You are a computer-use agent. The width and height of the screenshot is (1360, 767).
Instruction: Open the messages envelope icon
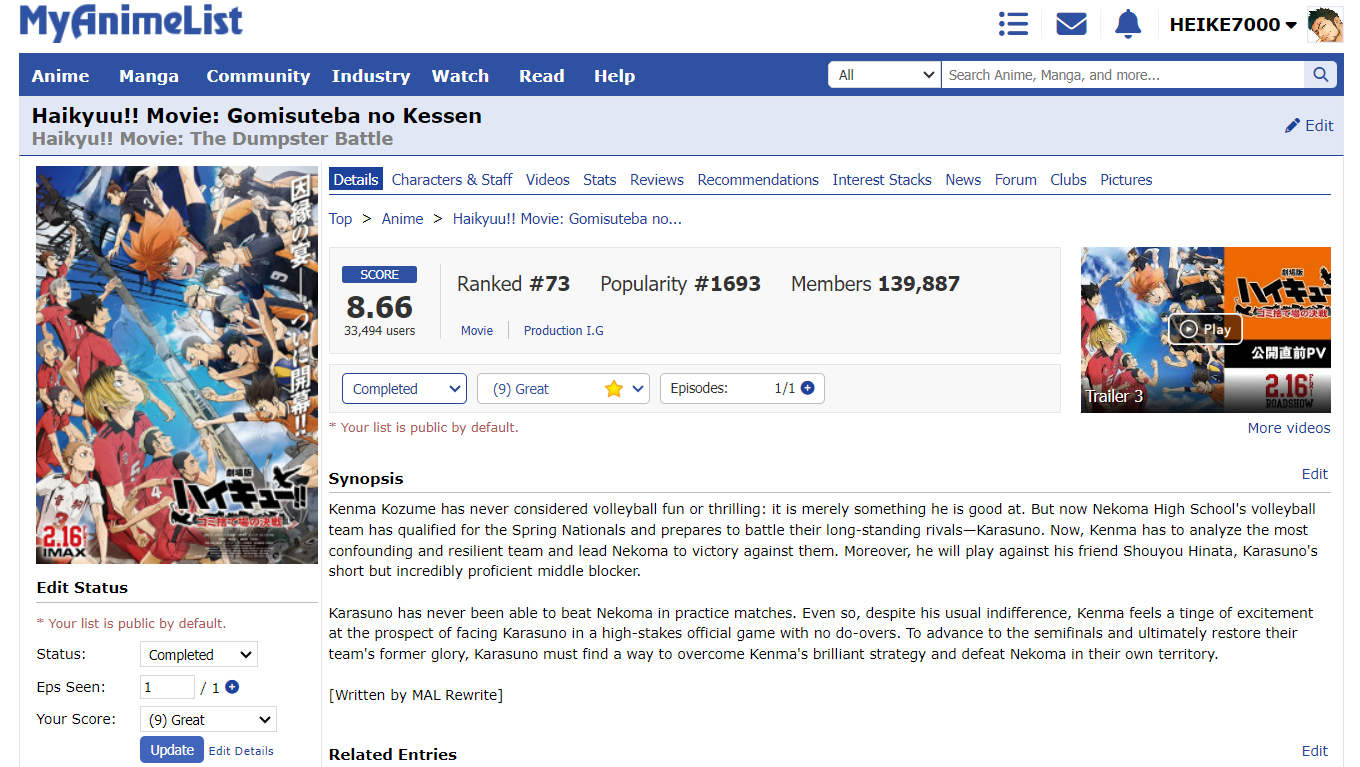(1071, 24)
